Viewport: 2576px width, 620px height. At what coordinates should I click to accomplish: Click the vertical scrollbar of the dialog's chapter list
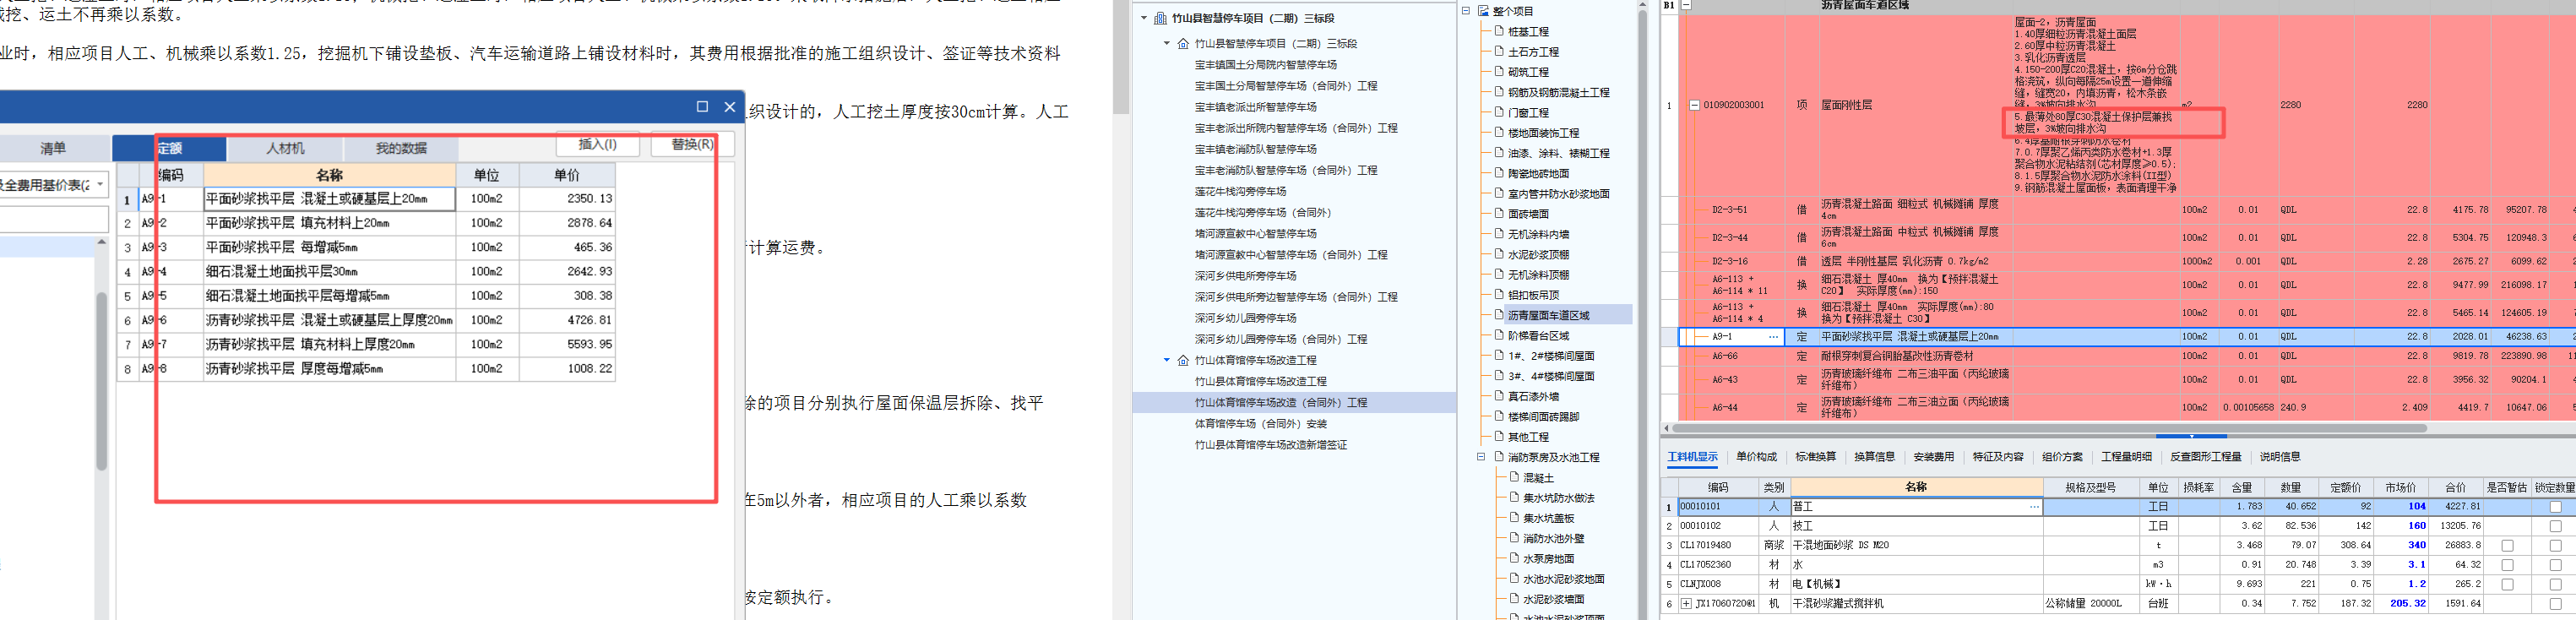[102, 380]
